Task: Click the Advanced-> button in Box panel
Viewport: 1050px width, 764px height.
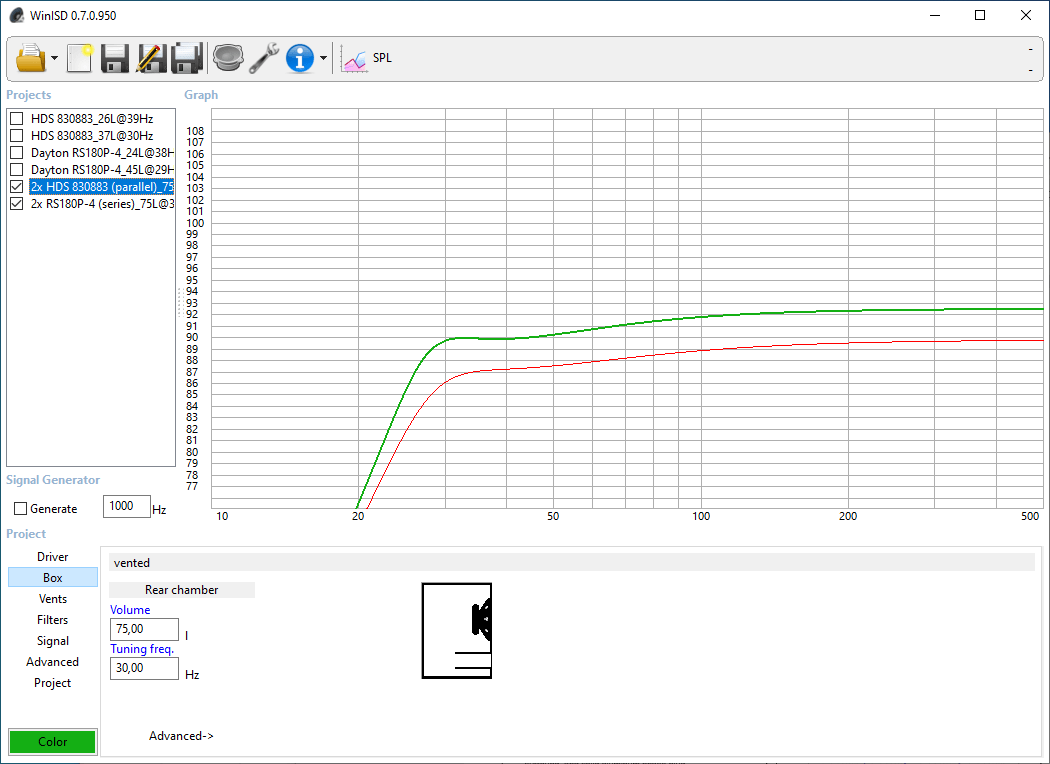Action: click(181, 736)
